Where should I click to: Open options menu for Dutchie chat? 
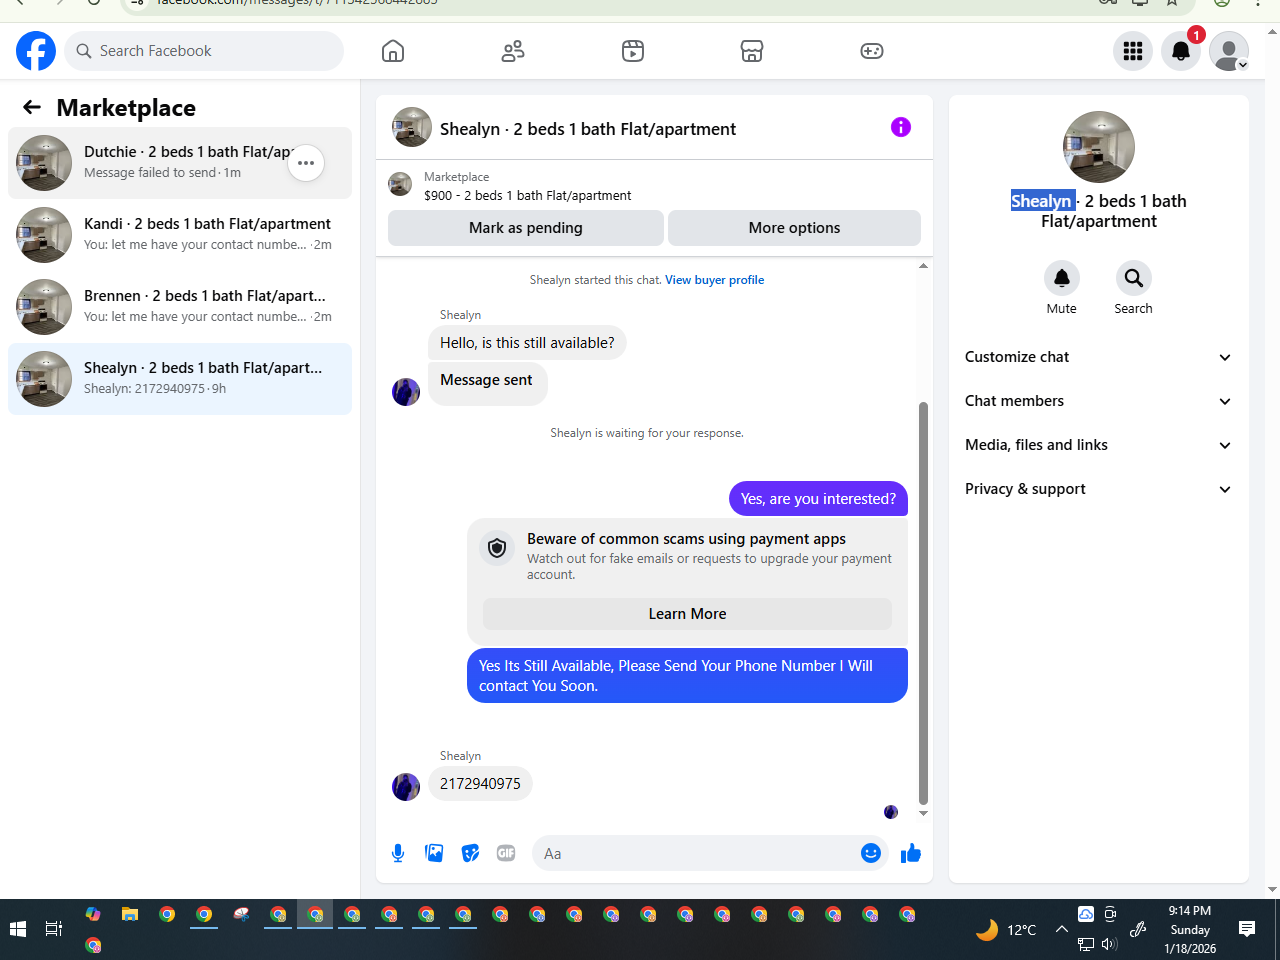click(306, 163)
